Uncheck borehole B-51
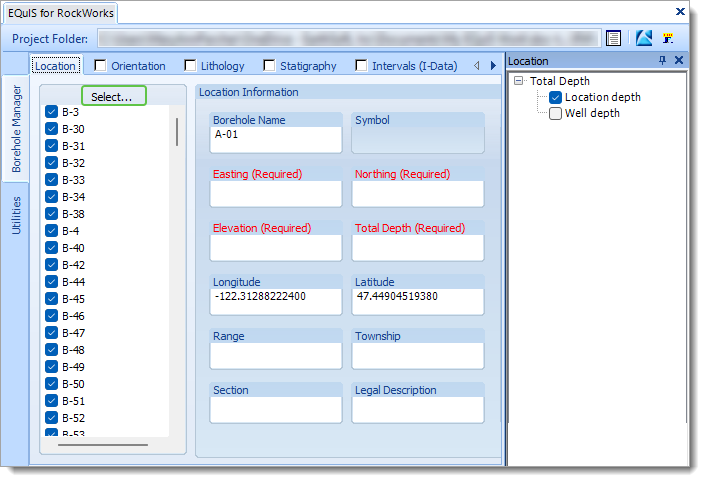The height and width of the screenshot is (482, 705). (x=52, y=401)
